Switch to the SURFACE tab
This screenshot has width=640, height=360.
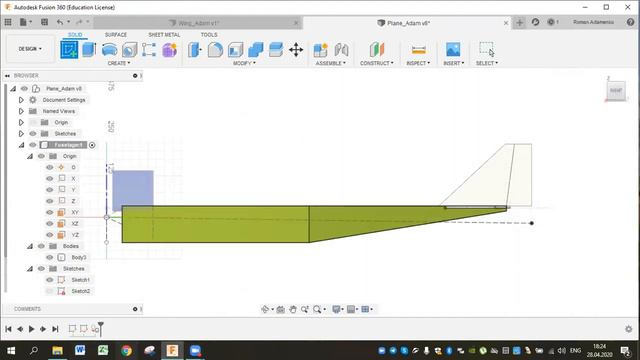pos(116,35)
